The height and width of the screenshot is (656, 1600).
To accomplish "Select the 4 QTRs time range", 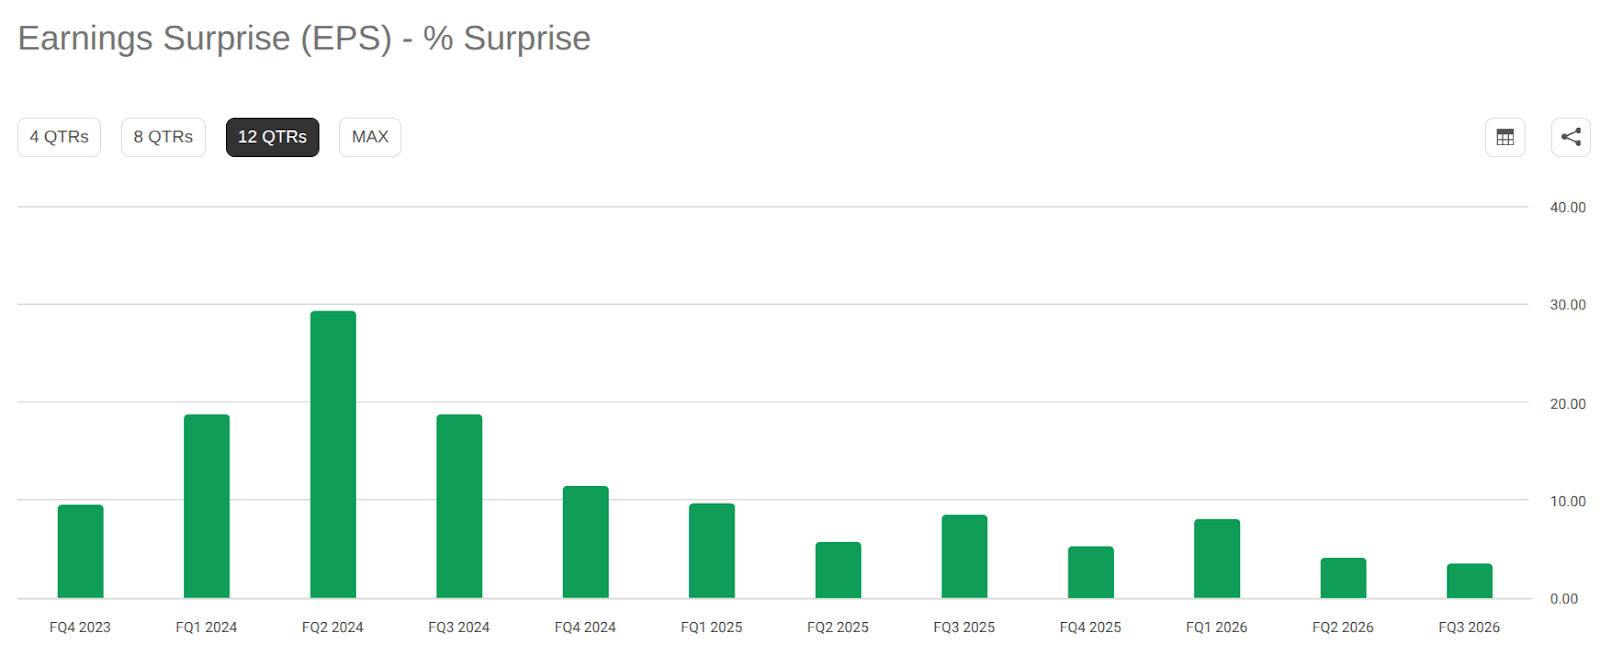I will (59, 137).
